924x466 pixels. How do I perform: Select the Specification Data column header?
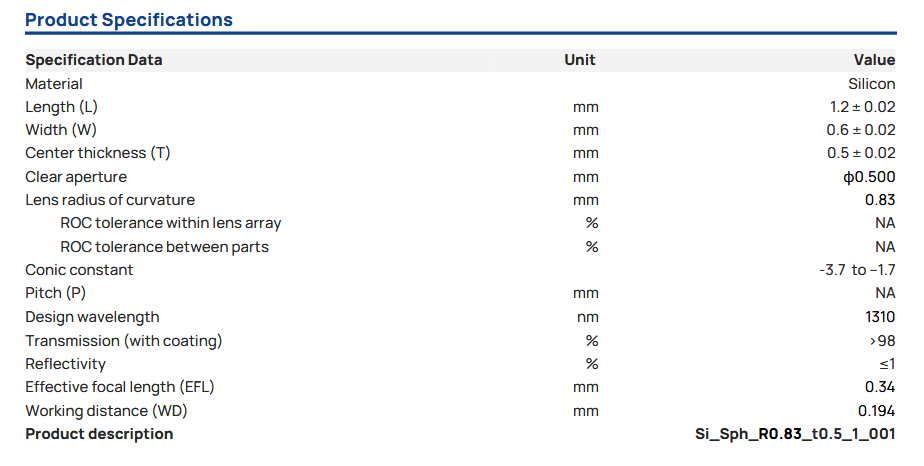click(x=94, y=60)
